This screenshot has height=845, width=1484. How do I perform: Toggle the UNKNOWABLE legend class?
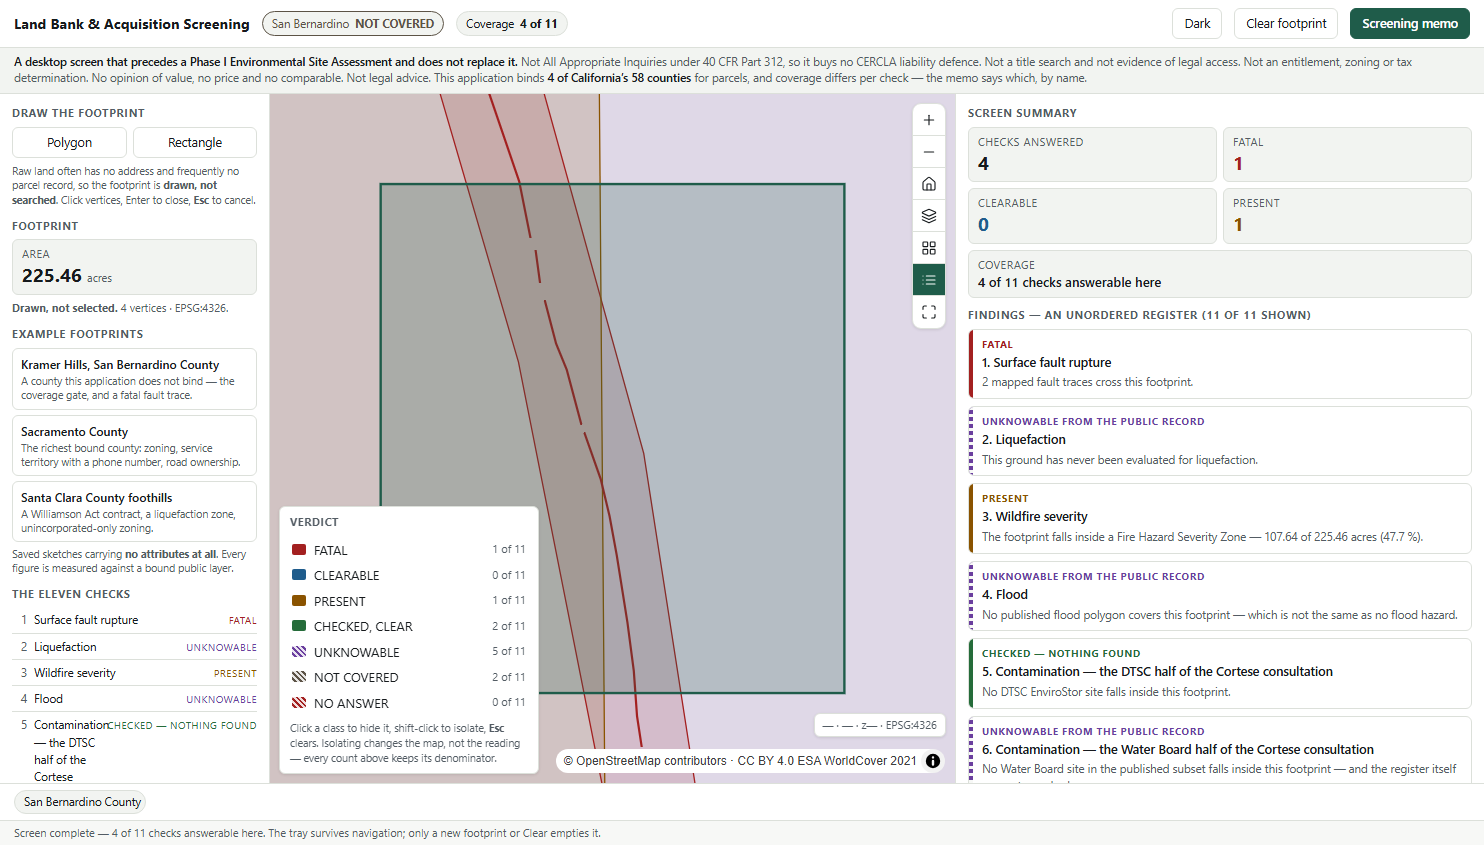click(408, 652)
